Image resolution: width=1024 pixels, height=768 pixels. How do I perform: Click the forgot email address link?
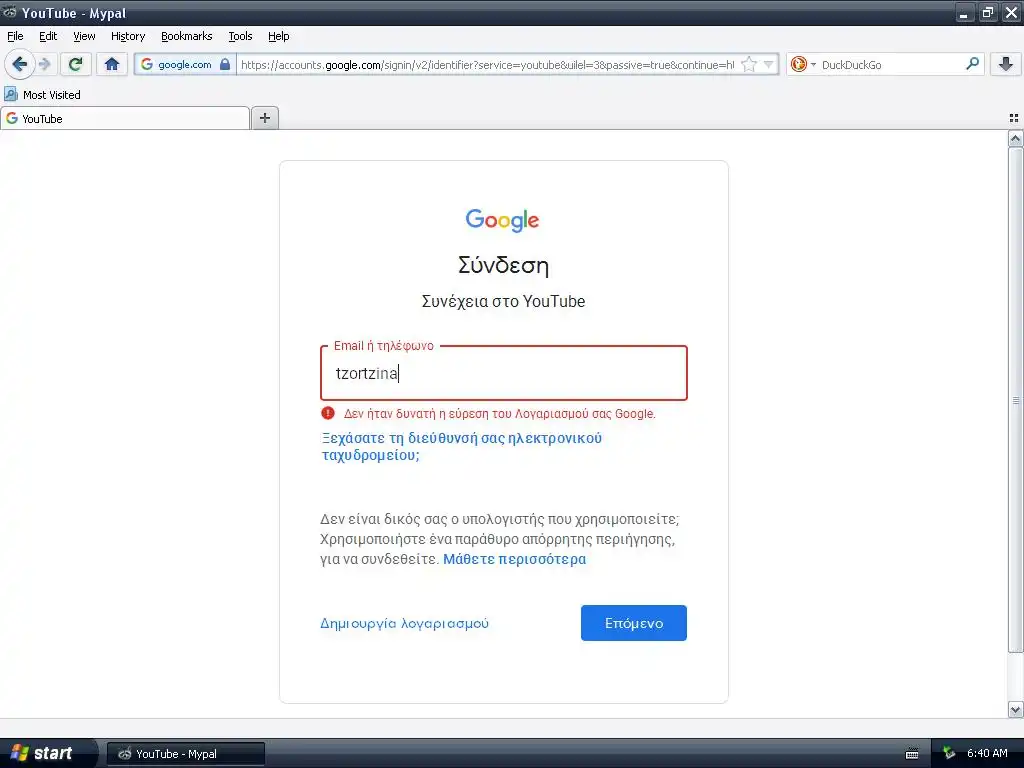462,447
